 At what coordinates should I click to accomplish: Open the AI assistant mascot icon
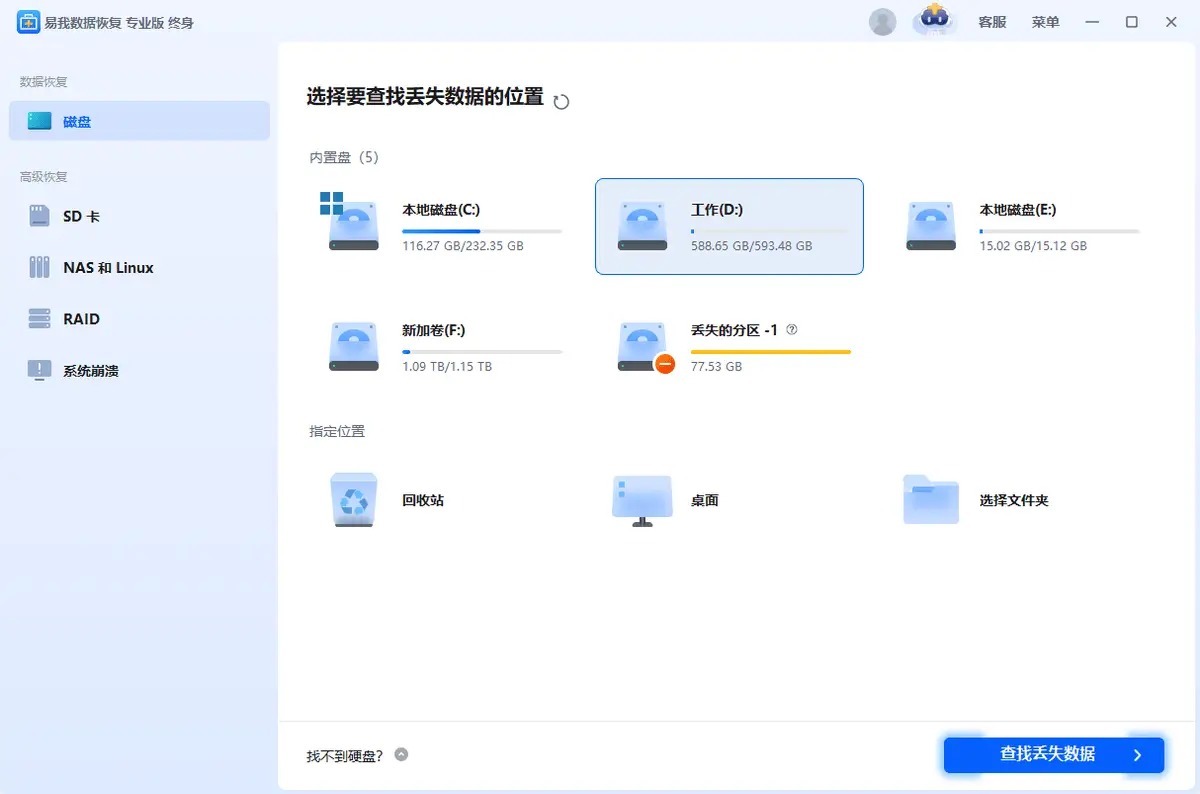click(x=934, y=22)
